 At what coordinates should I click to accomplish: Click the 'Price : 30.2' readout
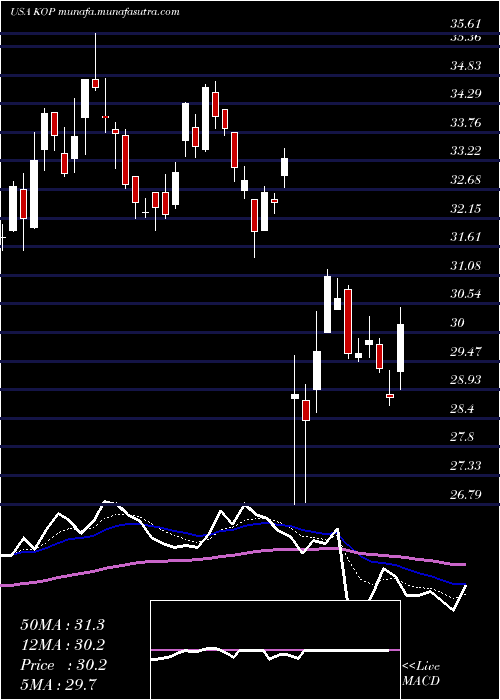[x=63, y=665]
